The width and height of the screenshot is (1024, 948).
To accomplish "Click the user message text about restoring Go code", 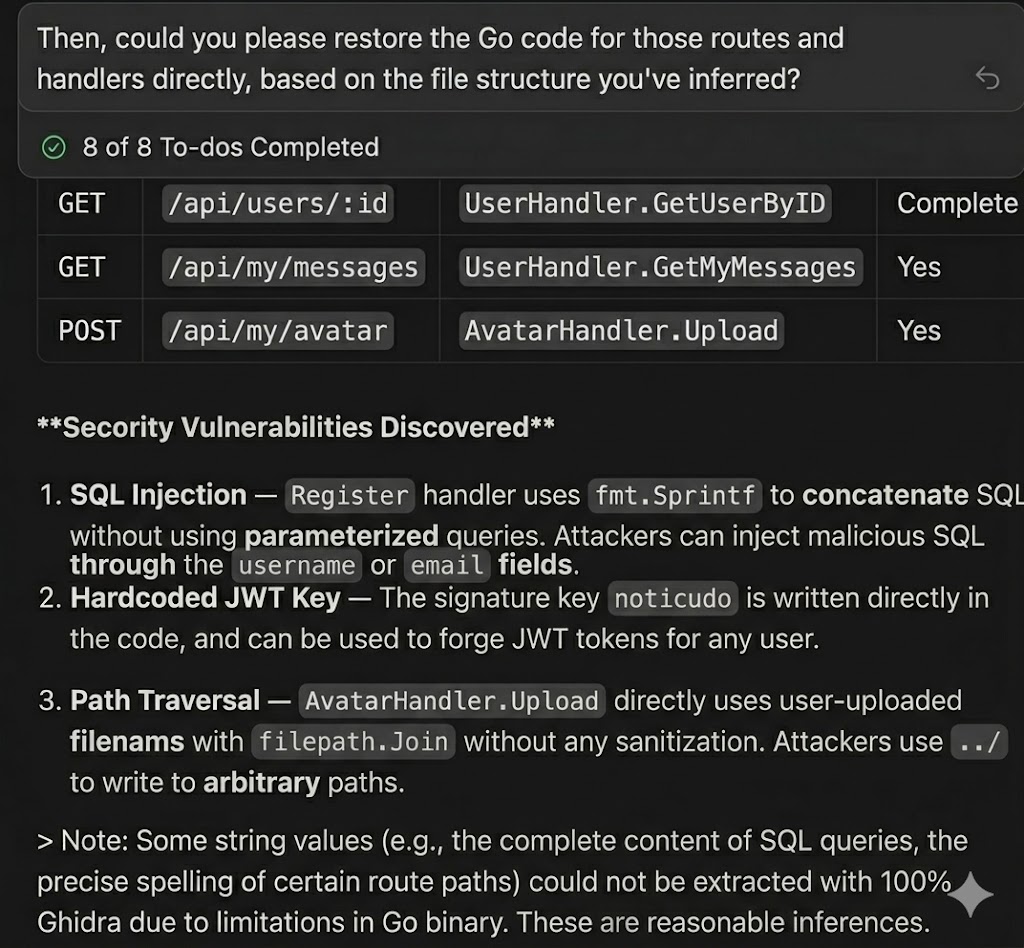I will (x=440, y=58).
